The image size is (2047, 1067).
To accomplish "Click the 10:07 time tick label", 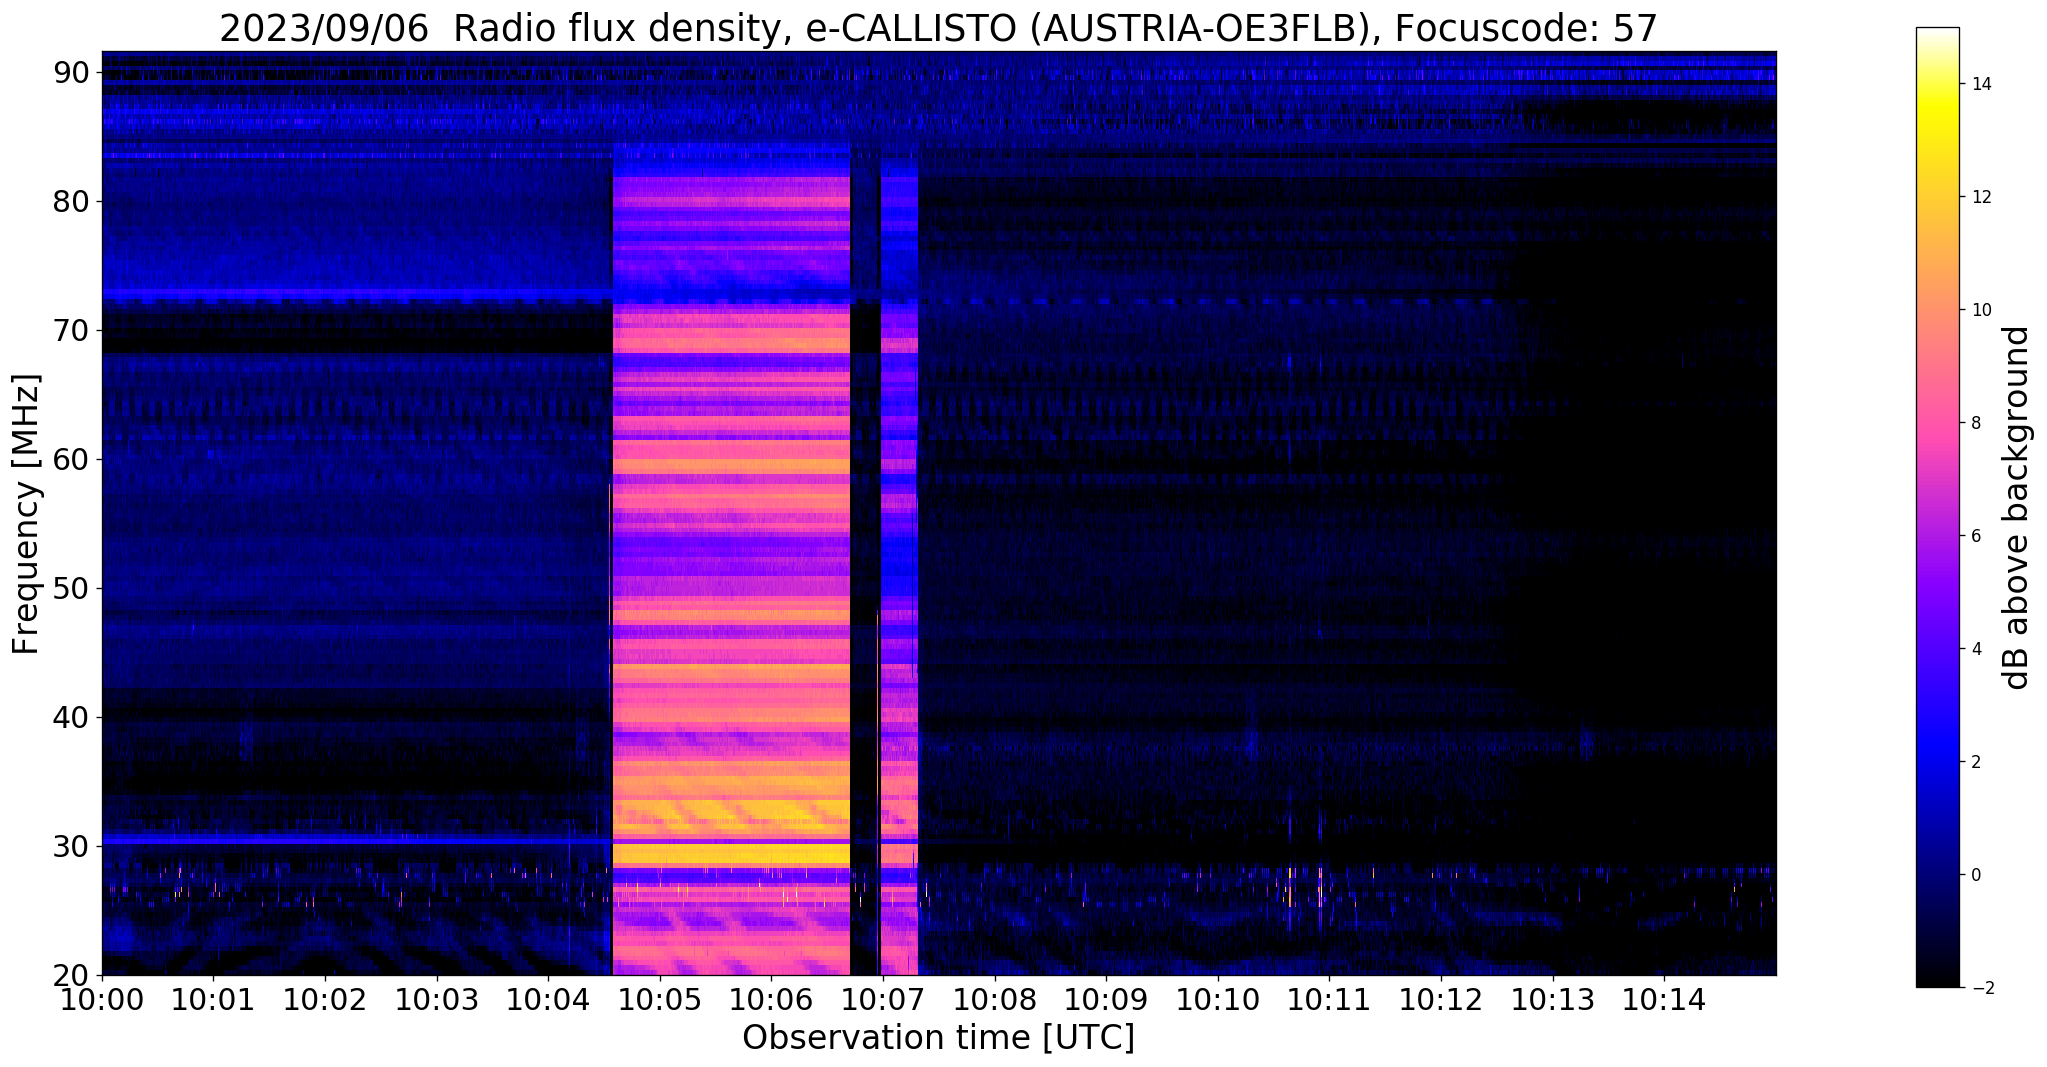I will point(882,999).
